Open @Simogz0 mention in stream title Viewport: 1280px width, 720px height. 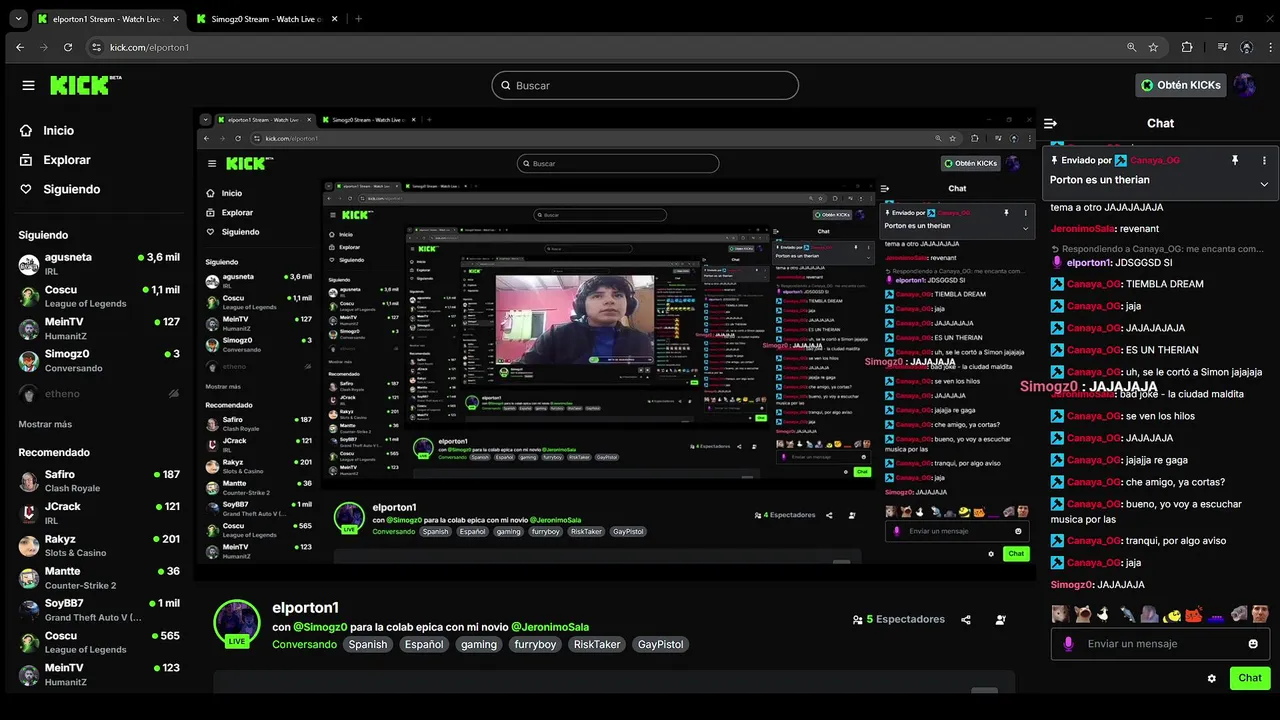pos(320,627)
